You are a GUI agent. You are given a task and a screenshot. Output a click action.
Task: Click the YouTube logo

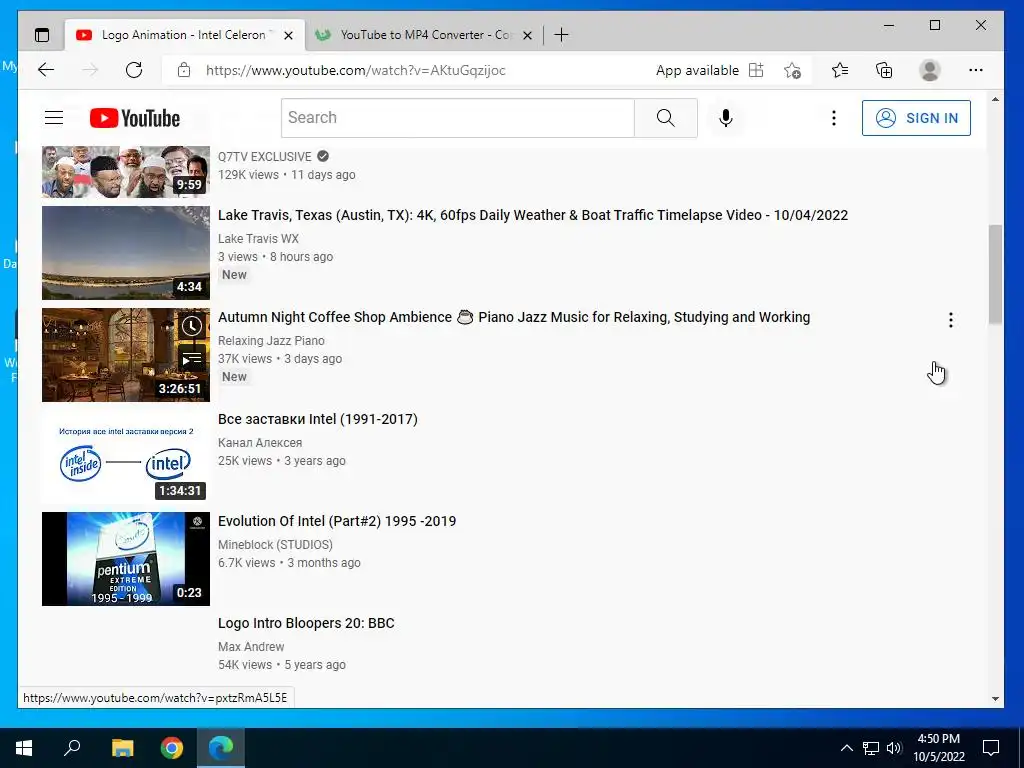pos(135,118)
